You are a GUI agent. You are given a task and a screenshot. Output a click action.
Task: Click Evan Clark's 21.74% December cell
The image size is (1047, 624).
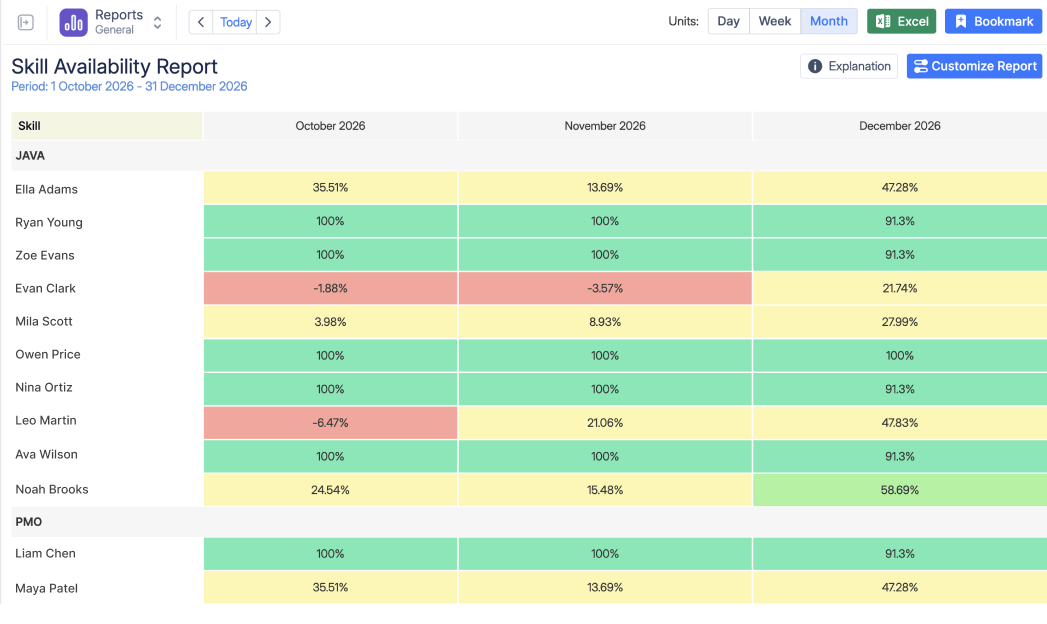pos(899,288)
